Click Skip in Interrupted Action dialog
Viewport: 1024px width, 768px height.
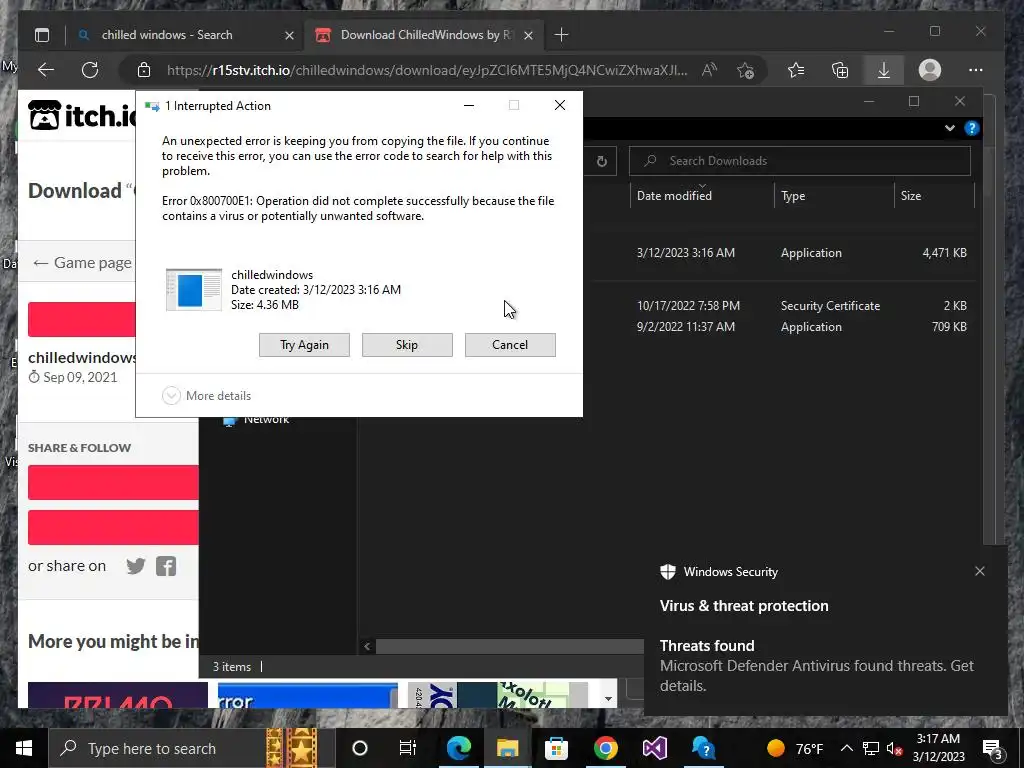[x=407, y=345]
